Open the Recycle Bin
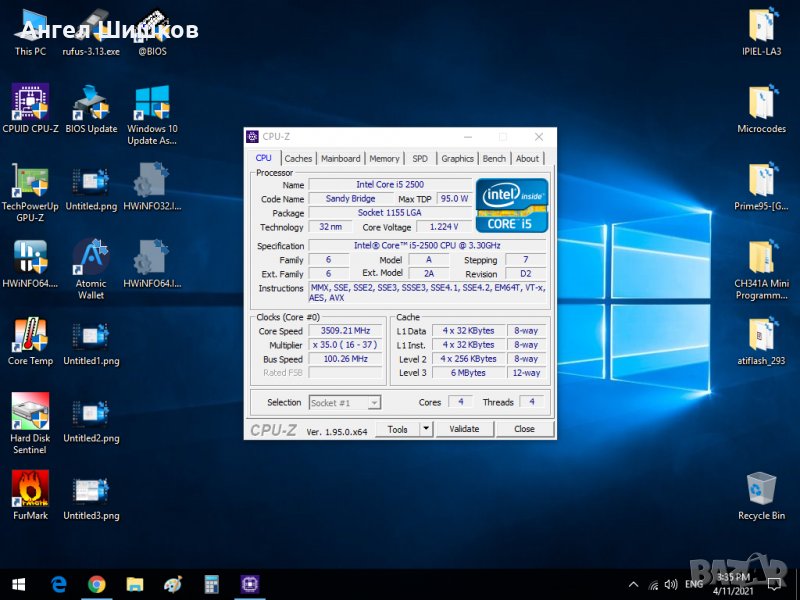Screen dimensions: 800x600 pos(761,490)
